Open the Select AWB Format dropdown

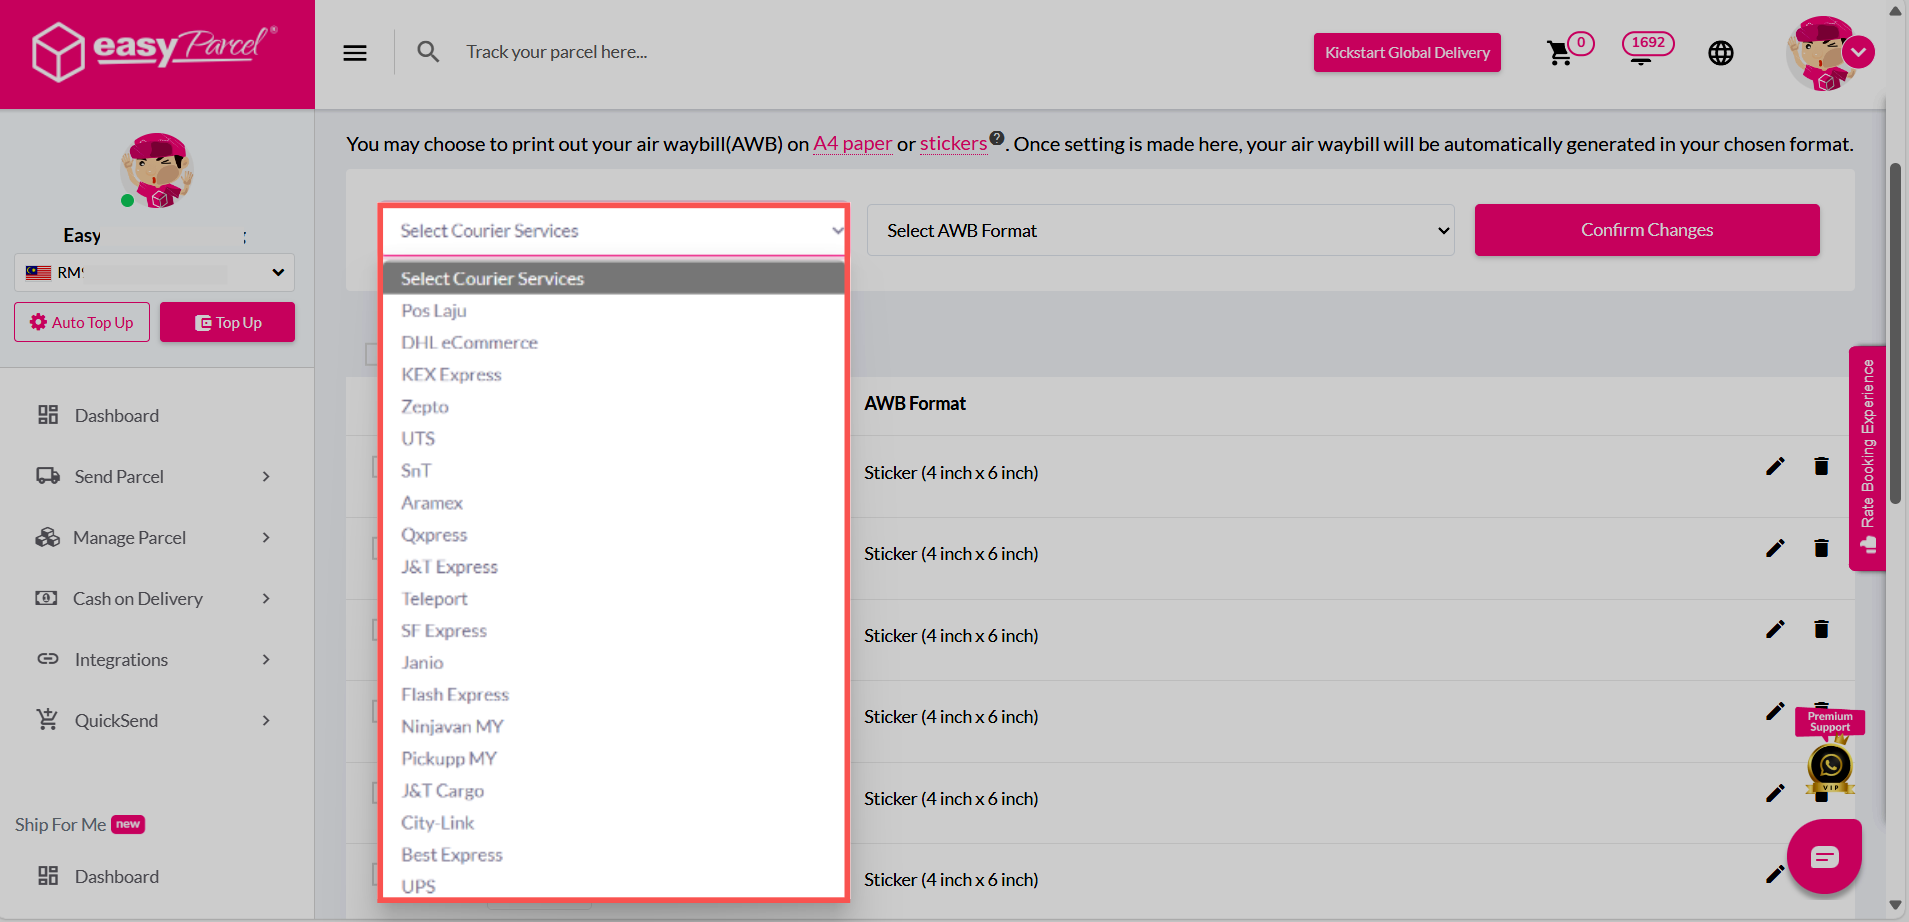click(1160, 230)
